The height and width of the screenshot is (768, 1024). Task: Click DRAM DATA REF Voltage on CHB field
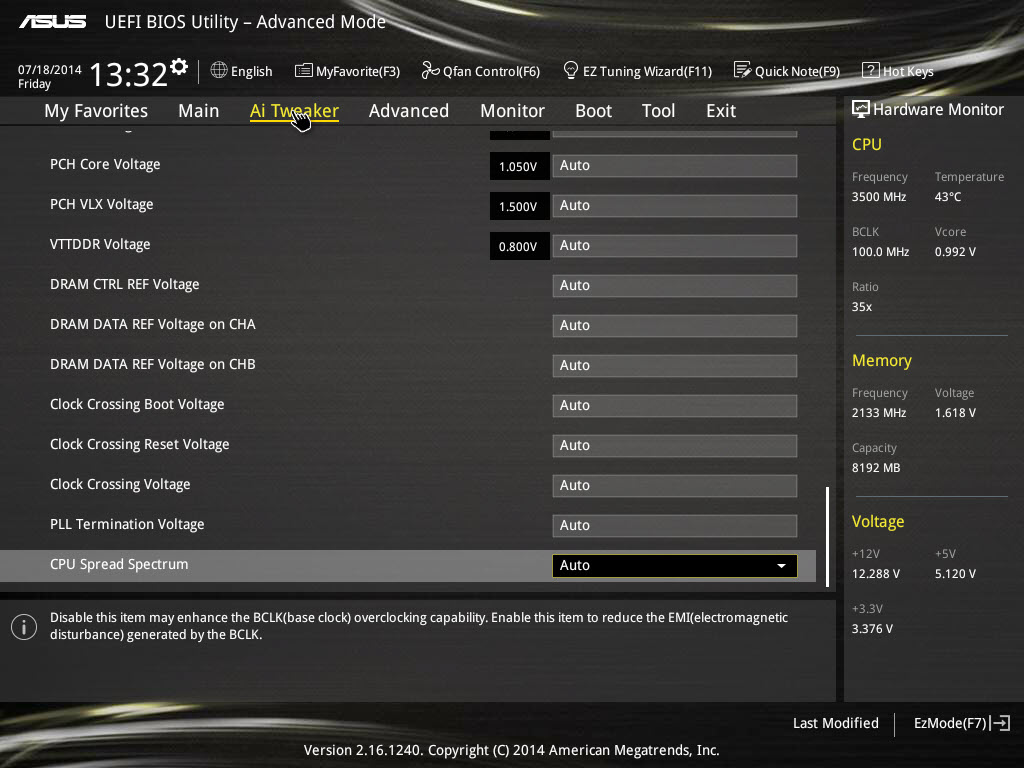[675, 365]
